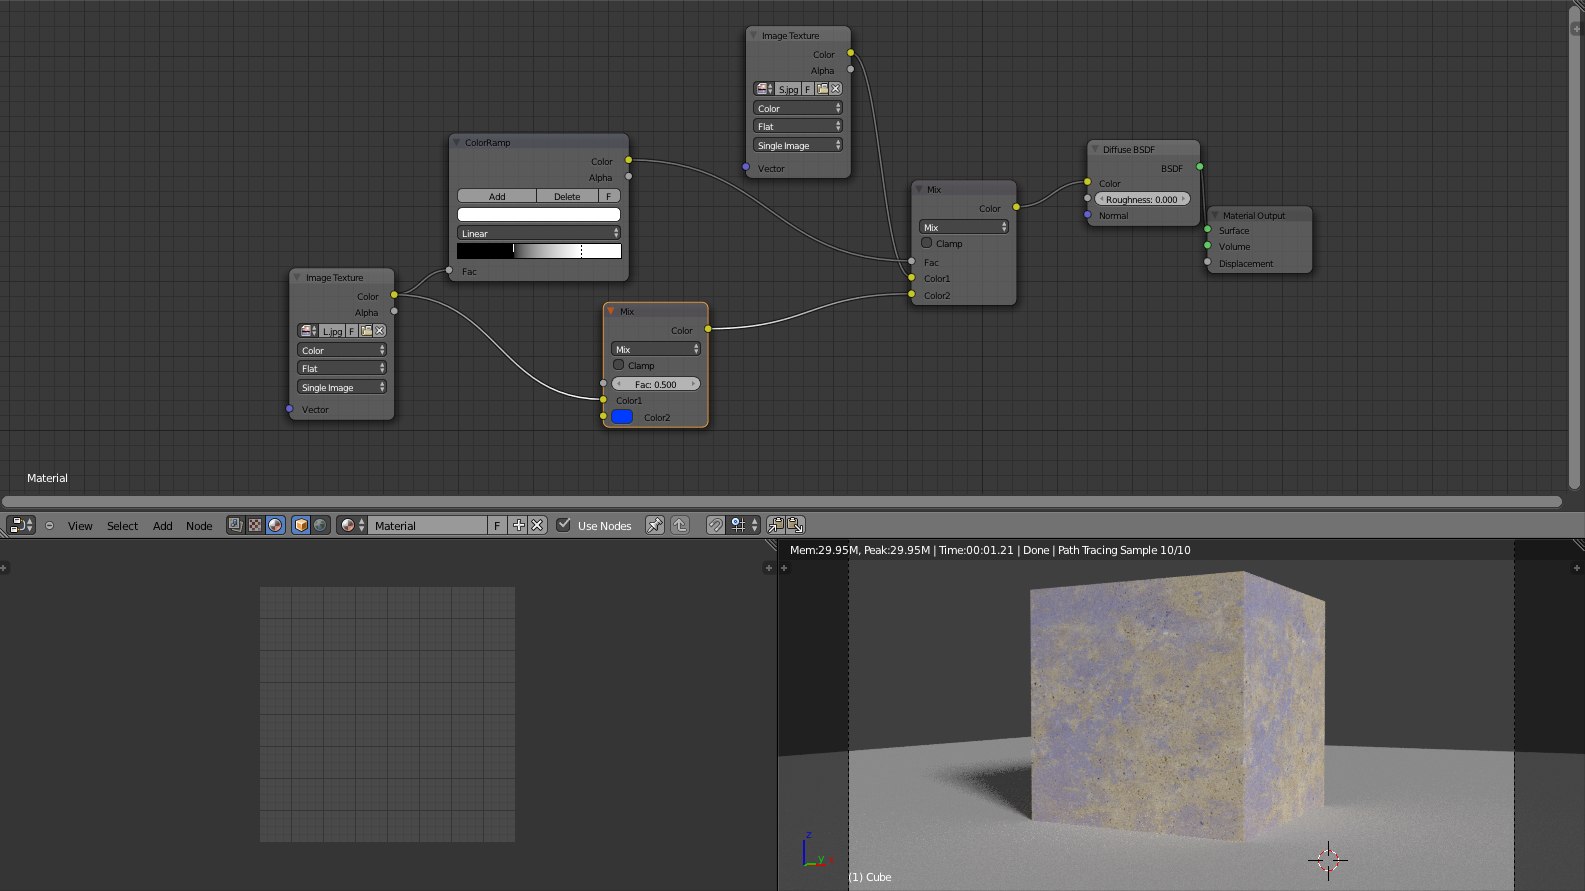
Task: Open Flat projection dropdown on L.jpg node
Action: [342, 368]
